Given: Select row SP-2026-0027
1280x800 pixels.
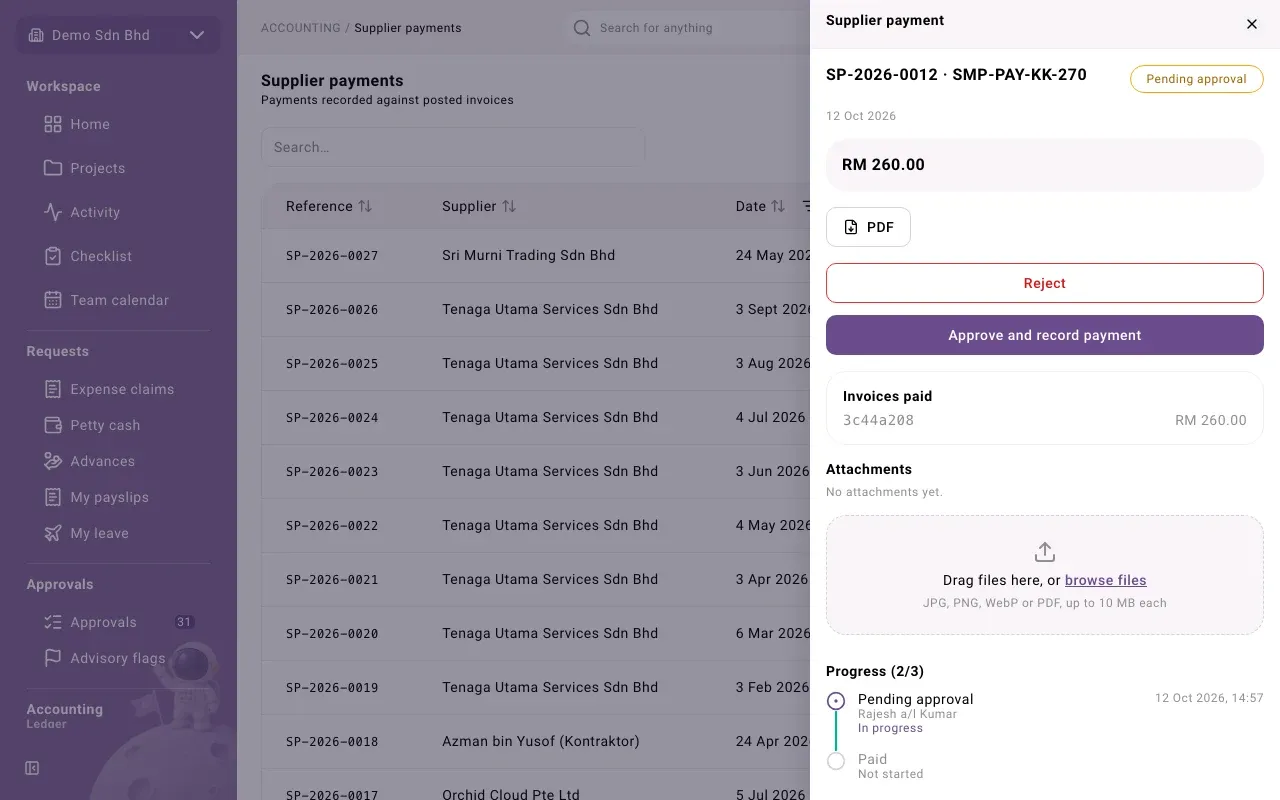Looking at the screenshot, I should click(536, 256).
